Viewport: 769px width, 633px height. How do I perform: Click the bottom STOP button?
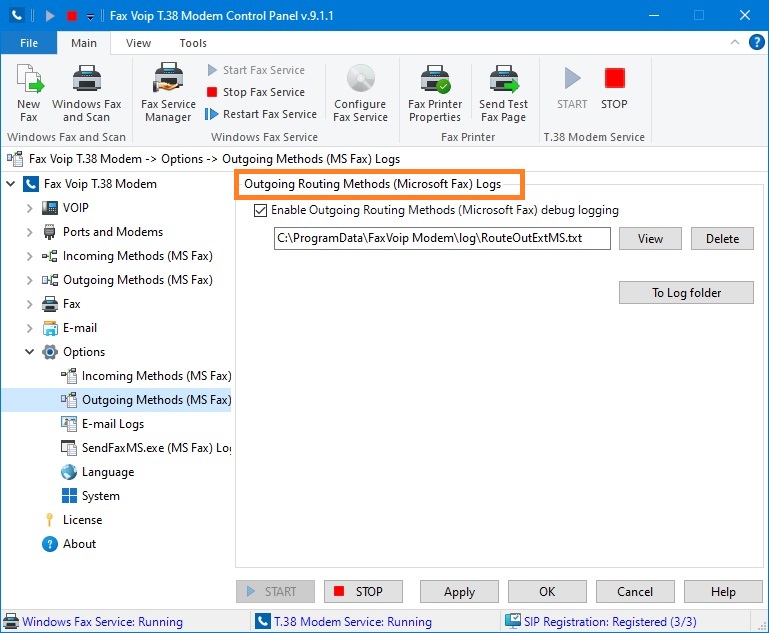[363, 592]
